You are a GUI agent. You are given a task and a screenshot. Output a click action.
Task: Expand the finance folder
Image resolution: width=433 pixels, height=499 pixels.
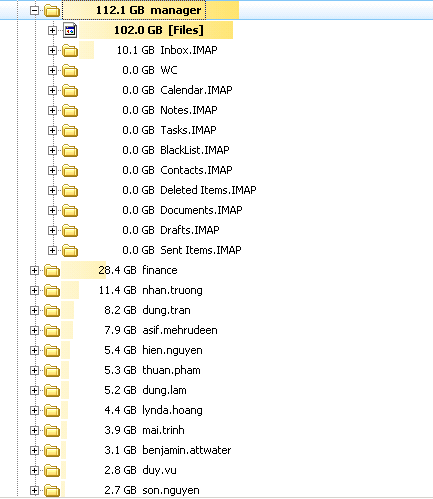[x=34, y=271]
